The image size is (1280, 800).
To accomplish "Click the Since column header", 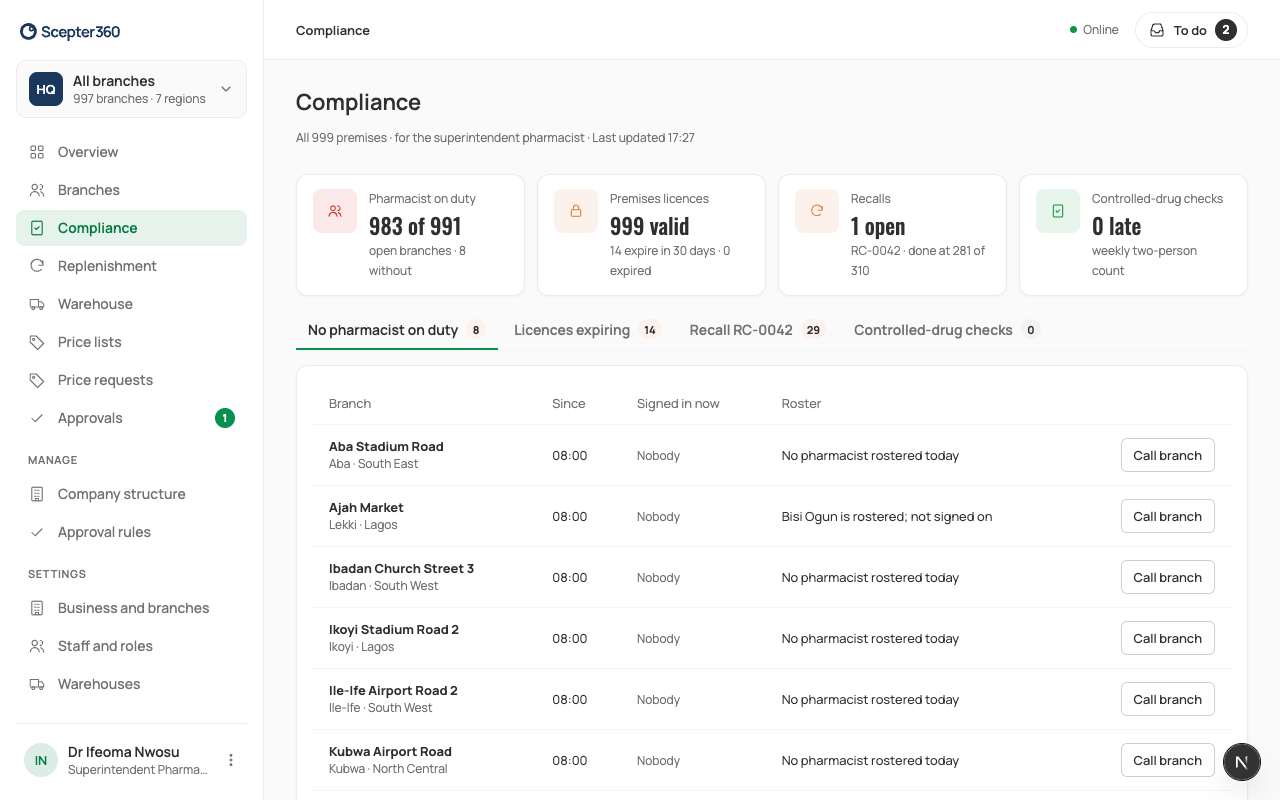I will 569,403.
